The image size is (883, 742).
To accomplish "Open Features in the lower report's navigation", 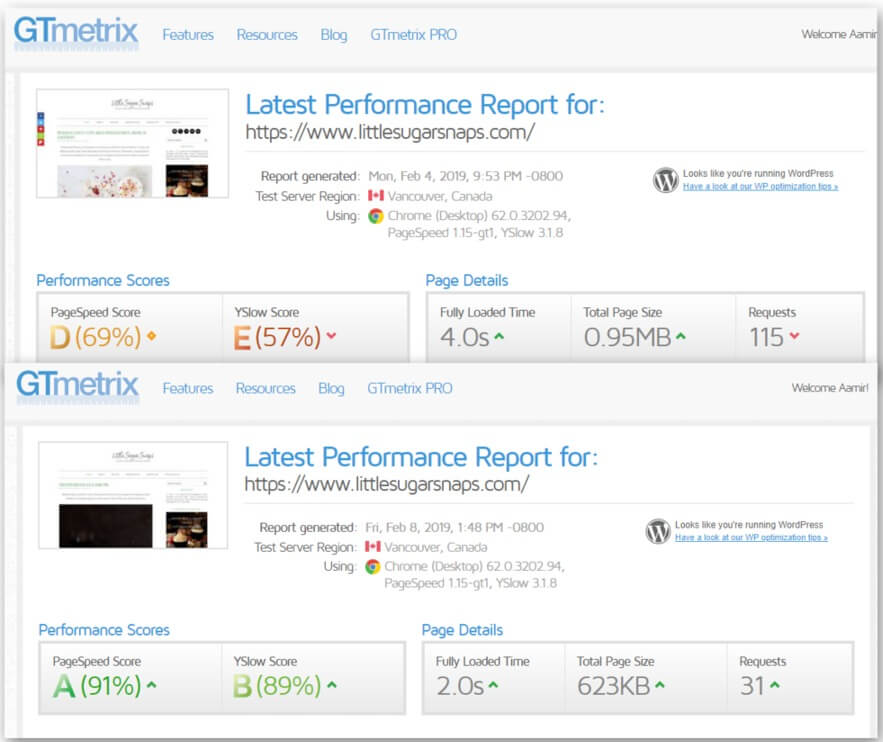I will [x=188, y=388].
